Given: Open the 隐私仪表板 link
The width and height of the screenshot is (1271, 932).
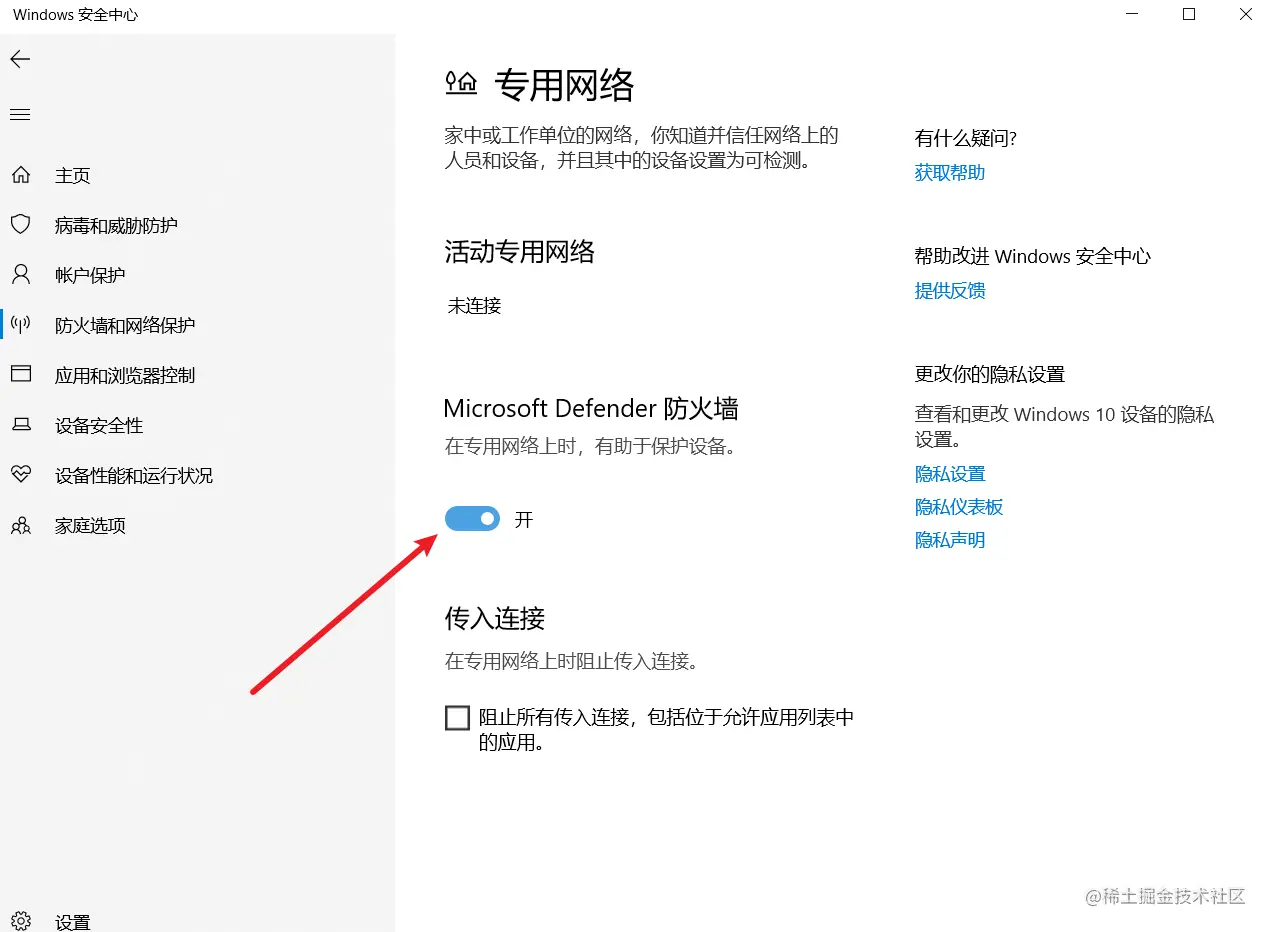Looking at the screenshot, I should pyautogui.click(x=959, y=507).
